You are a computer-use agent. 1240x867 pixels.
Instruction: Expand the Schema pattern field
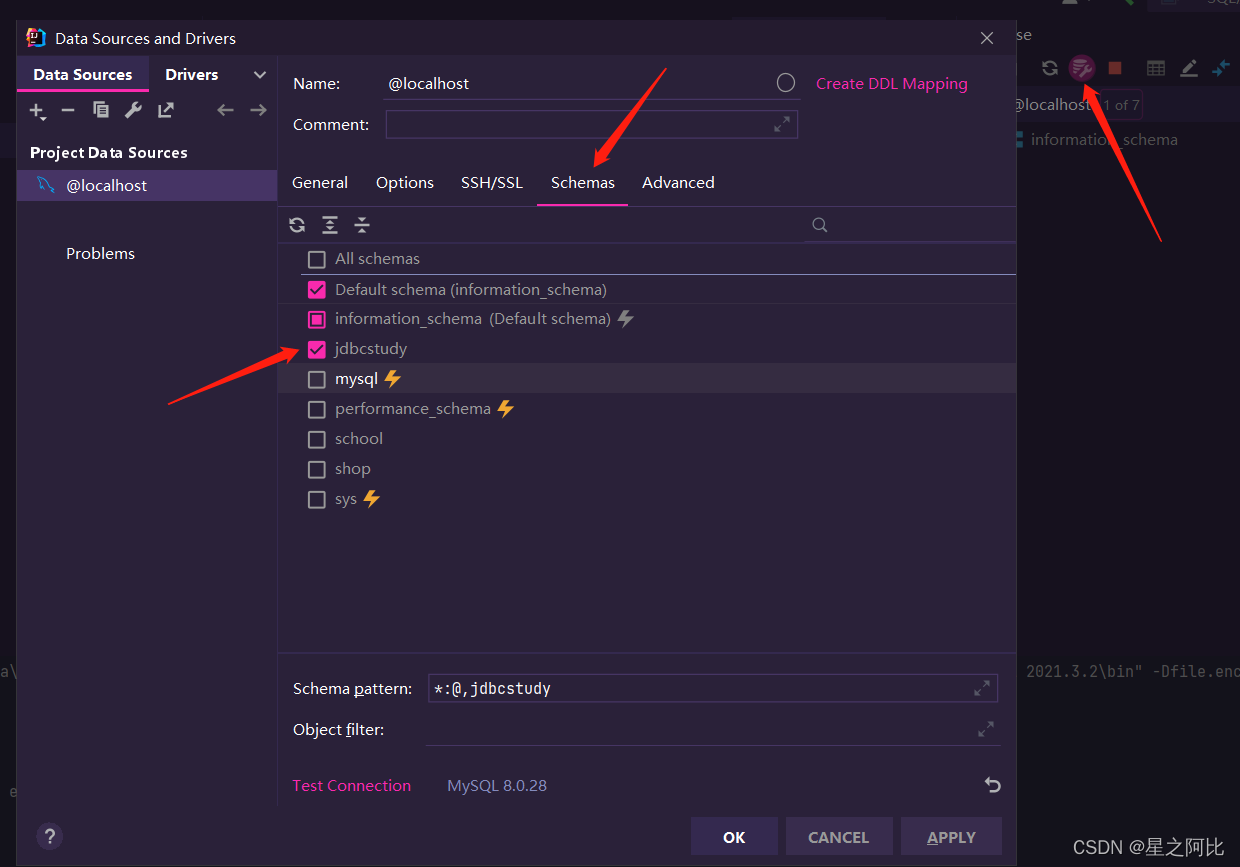982,688
